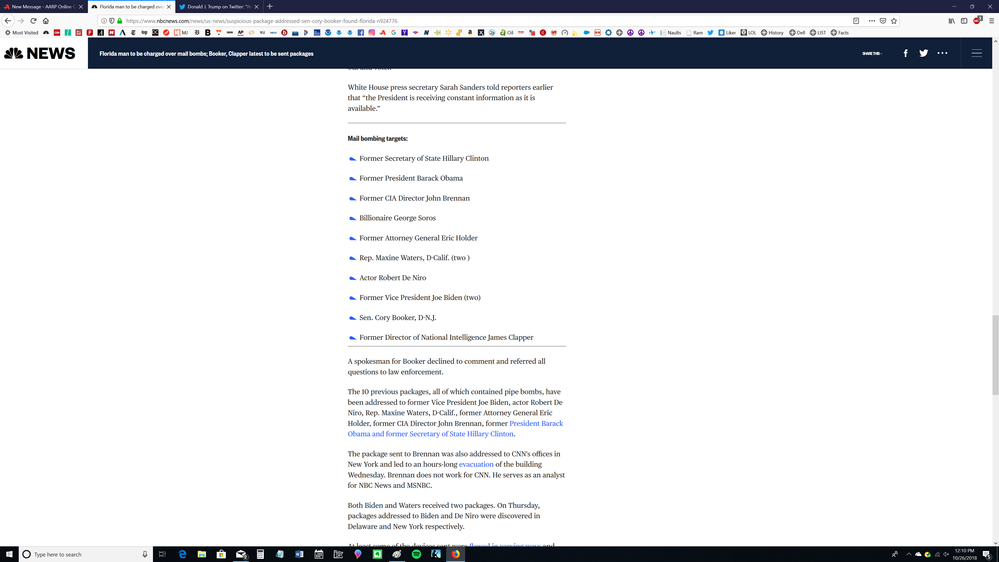Select the Florida man NBC News tab
Image resolution: width=999 pixels, height=562 pixels.
[131, 6]
